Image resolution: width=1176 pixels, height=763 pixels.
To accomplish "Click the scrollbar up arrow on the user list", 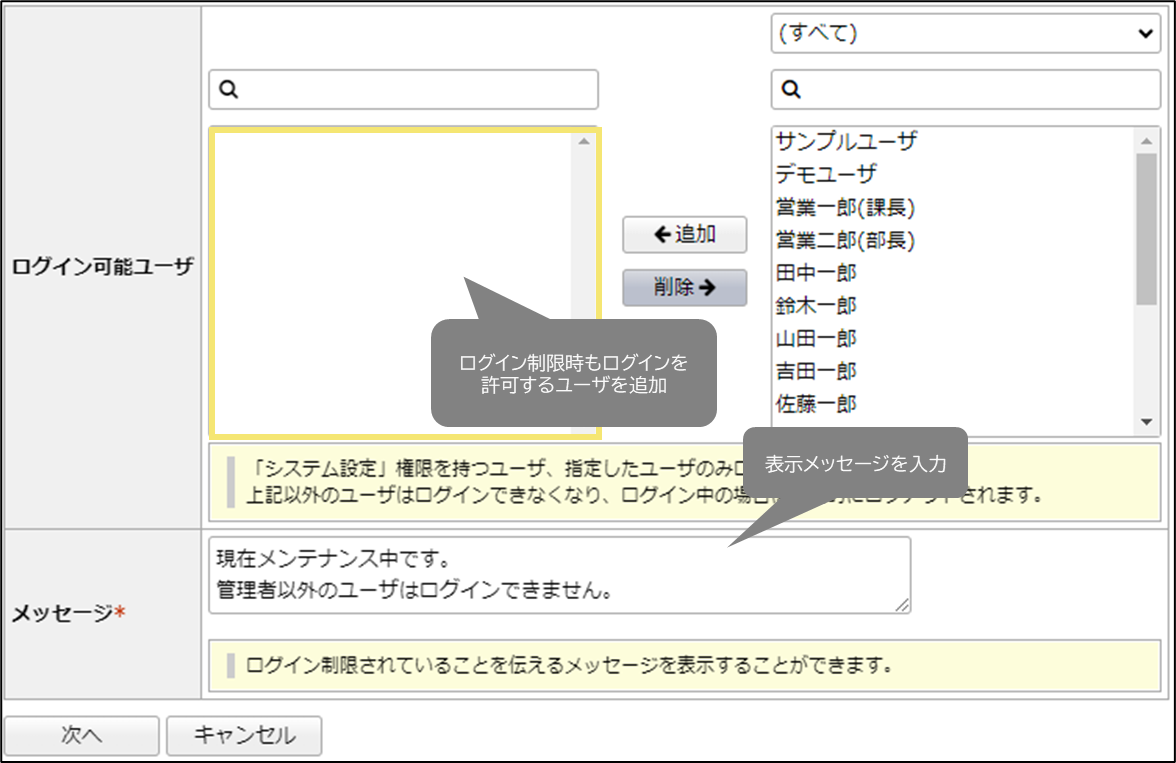I will (1145, 139).
